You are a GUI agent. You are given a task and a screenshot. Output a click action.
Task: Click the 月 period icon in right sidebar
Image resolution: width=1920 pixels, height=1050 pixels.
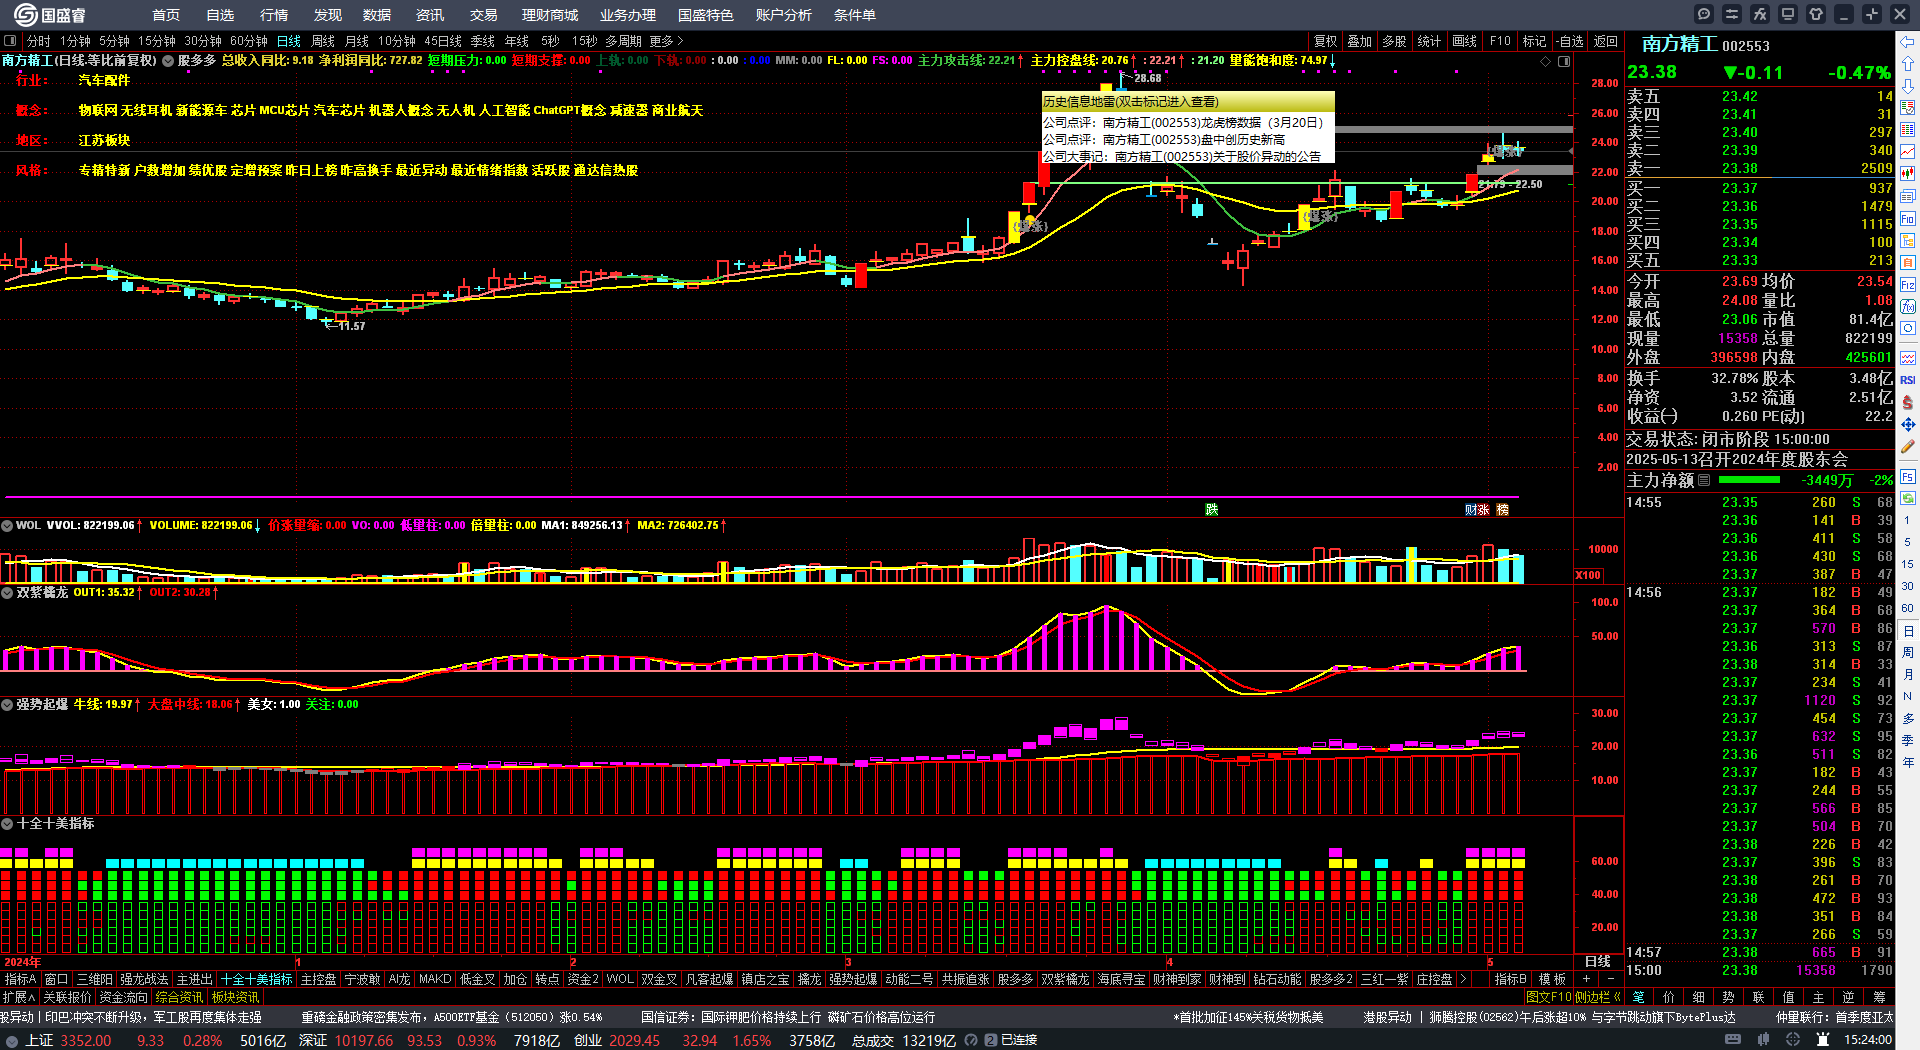point(1908,674)
